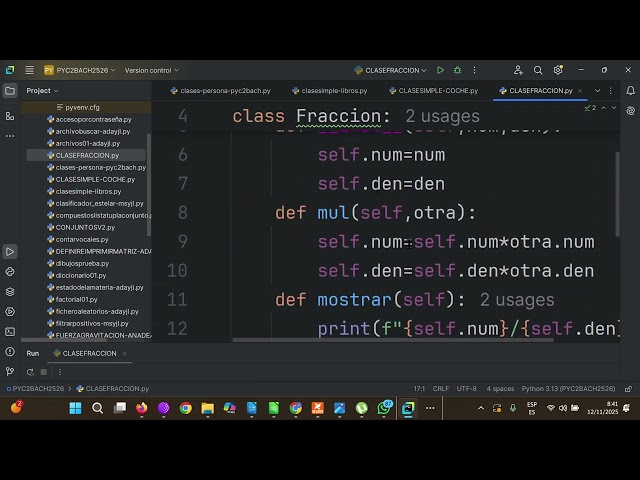The width and height of the screenshot is (640, 480).
Task: Open the Structure tool window icon
Action: pyautogui.click(x=10, y=116)
